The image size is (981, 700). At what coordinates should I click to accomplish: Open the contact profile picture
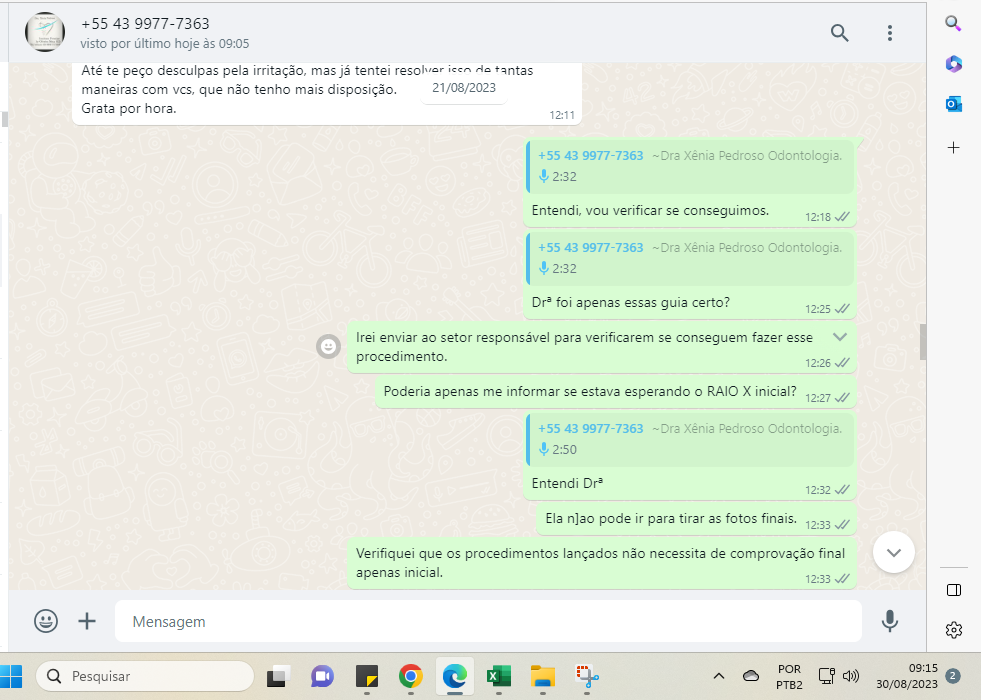point(45,32)
